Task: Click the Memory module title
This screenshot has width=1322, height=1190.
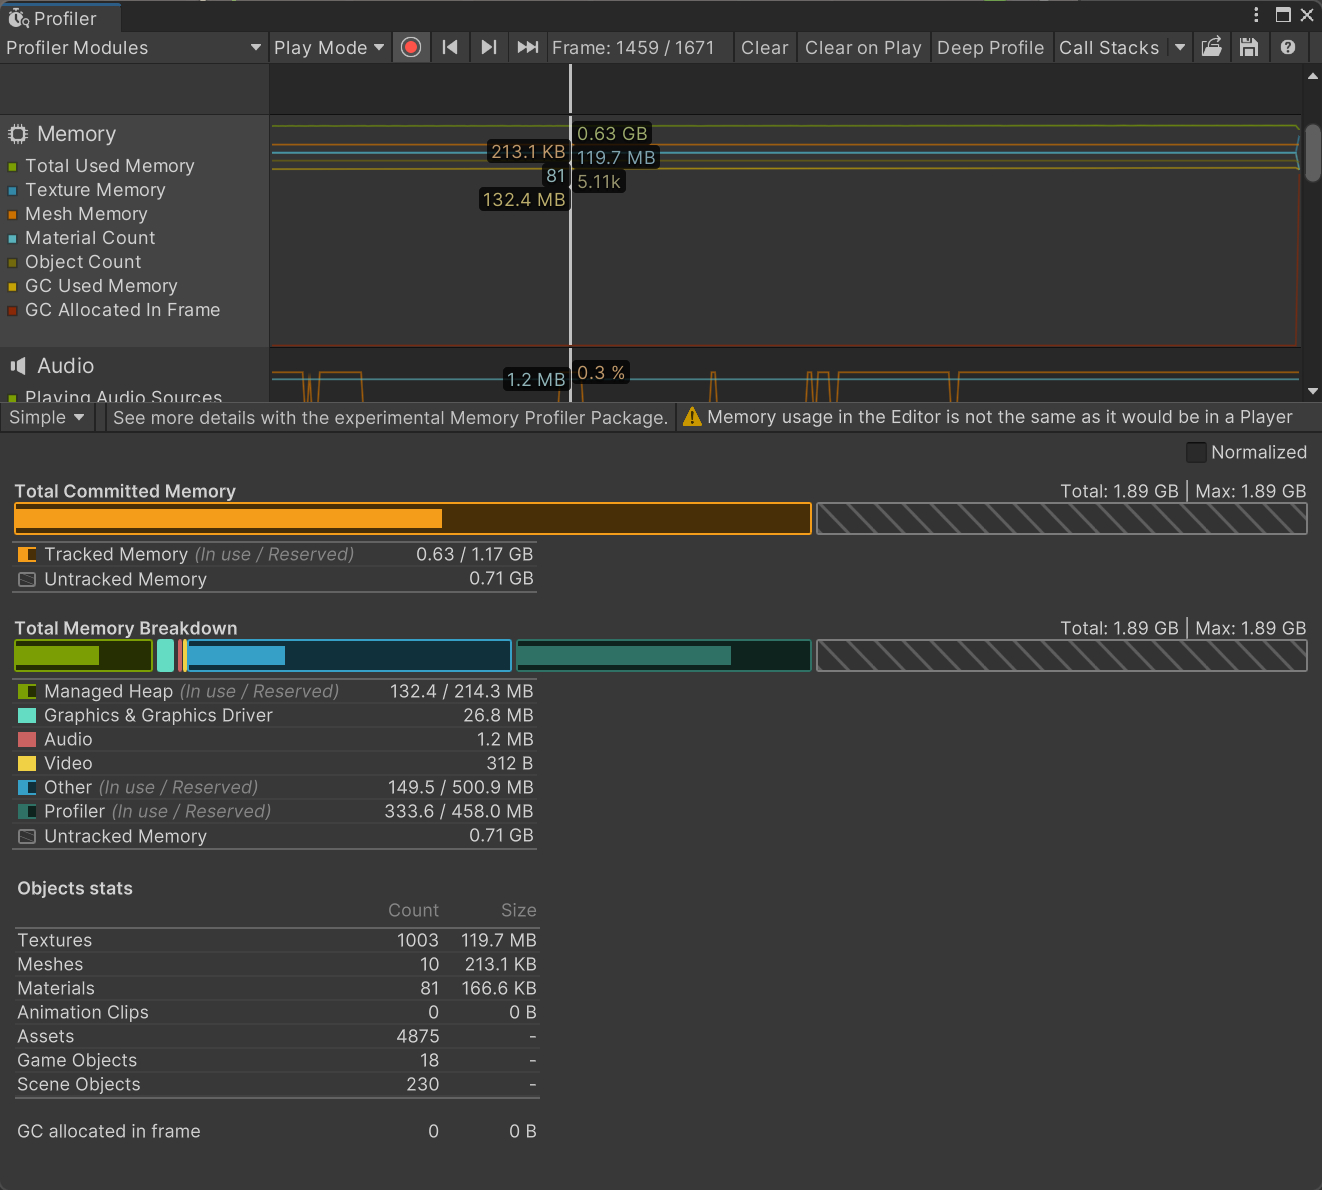Action: click(76, 134)
